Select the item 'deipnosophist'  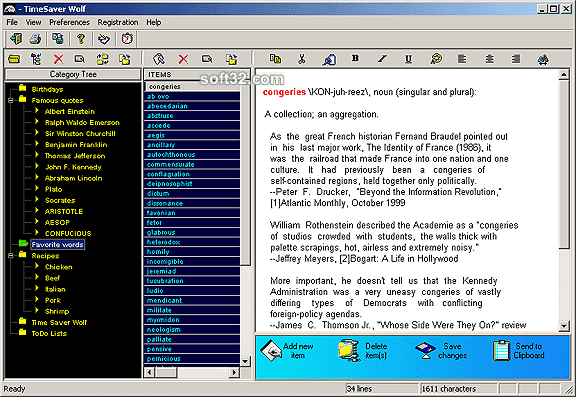click(x=192, y=184)
